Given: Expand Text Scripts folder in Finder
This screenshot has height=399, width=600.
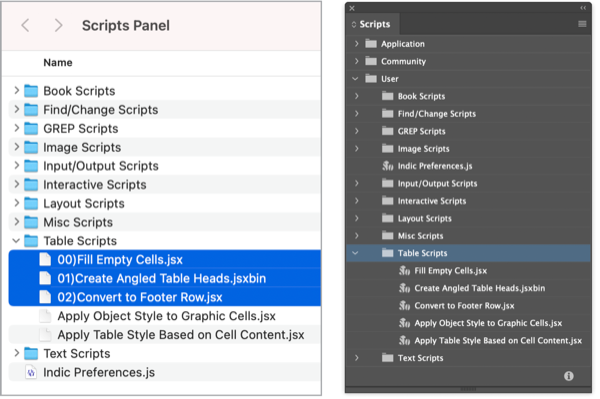Looking at the screenshot, I should pos(16,353).
